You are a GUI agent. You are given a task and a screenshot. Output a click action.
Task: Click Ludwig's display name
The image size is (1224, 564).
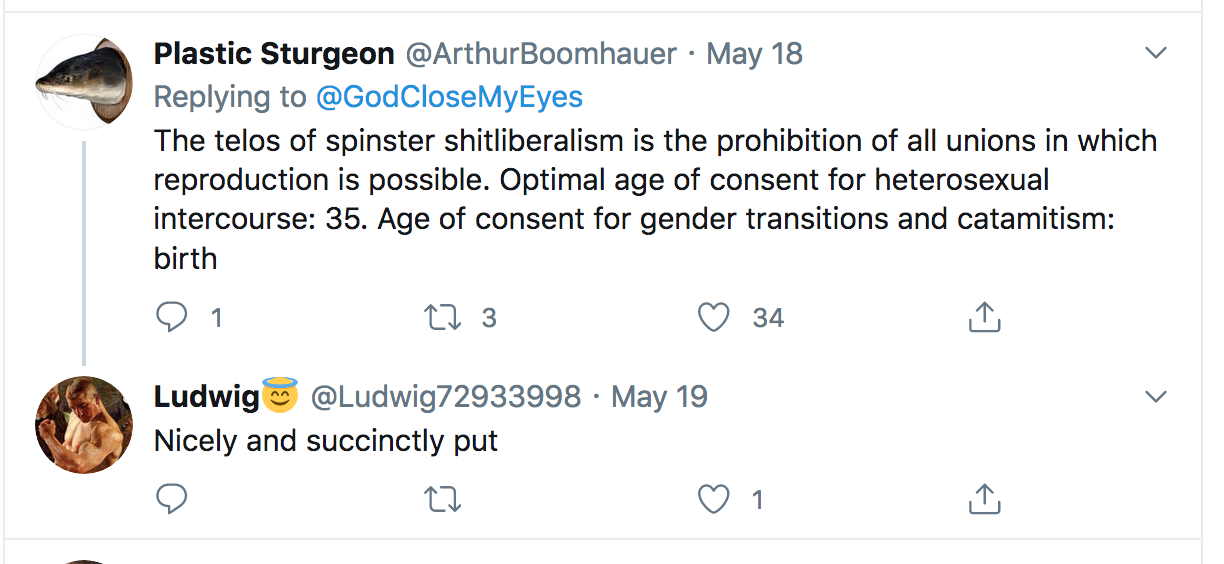coord(207,397)
